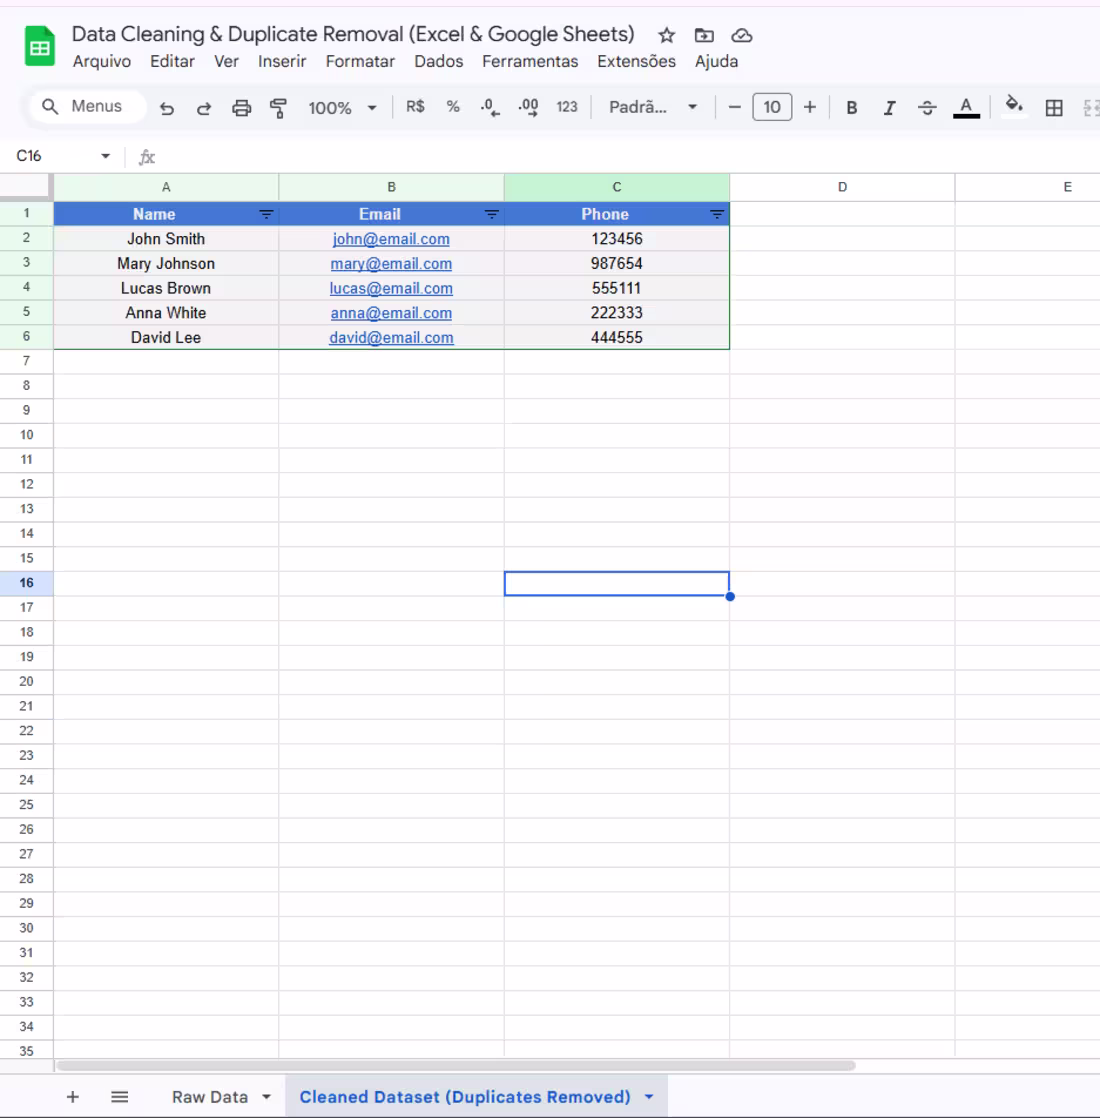The height and width of the screenshot is (1118, 1100).
Task: Star this spreadsheet
Action: 666,34
